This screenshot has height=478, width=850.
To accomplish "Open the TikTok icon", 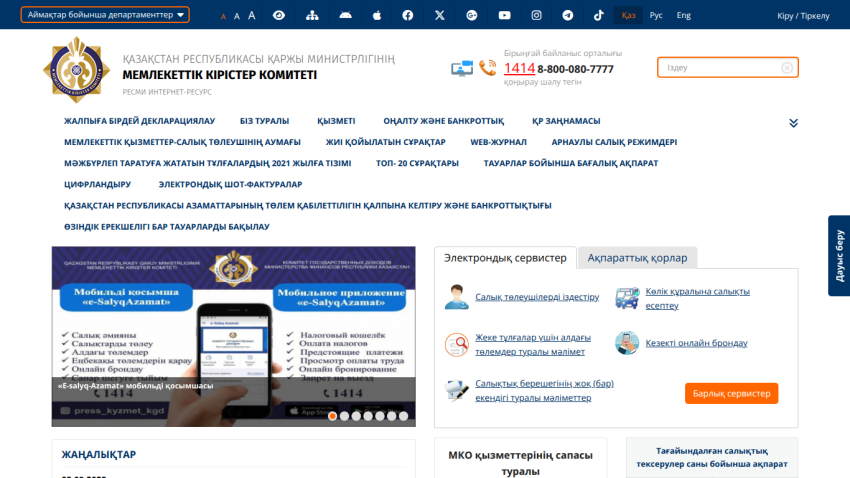I will point(598,15).
